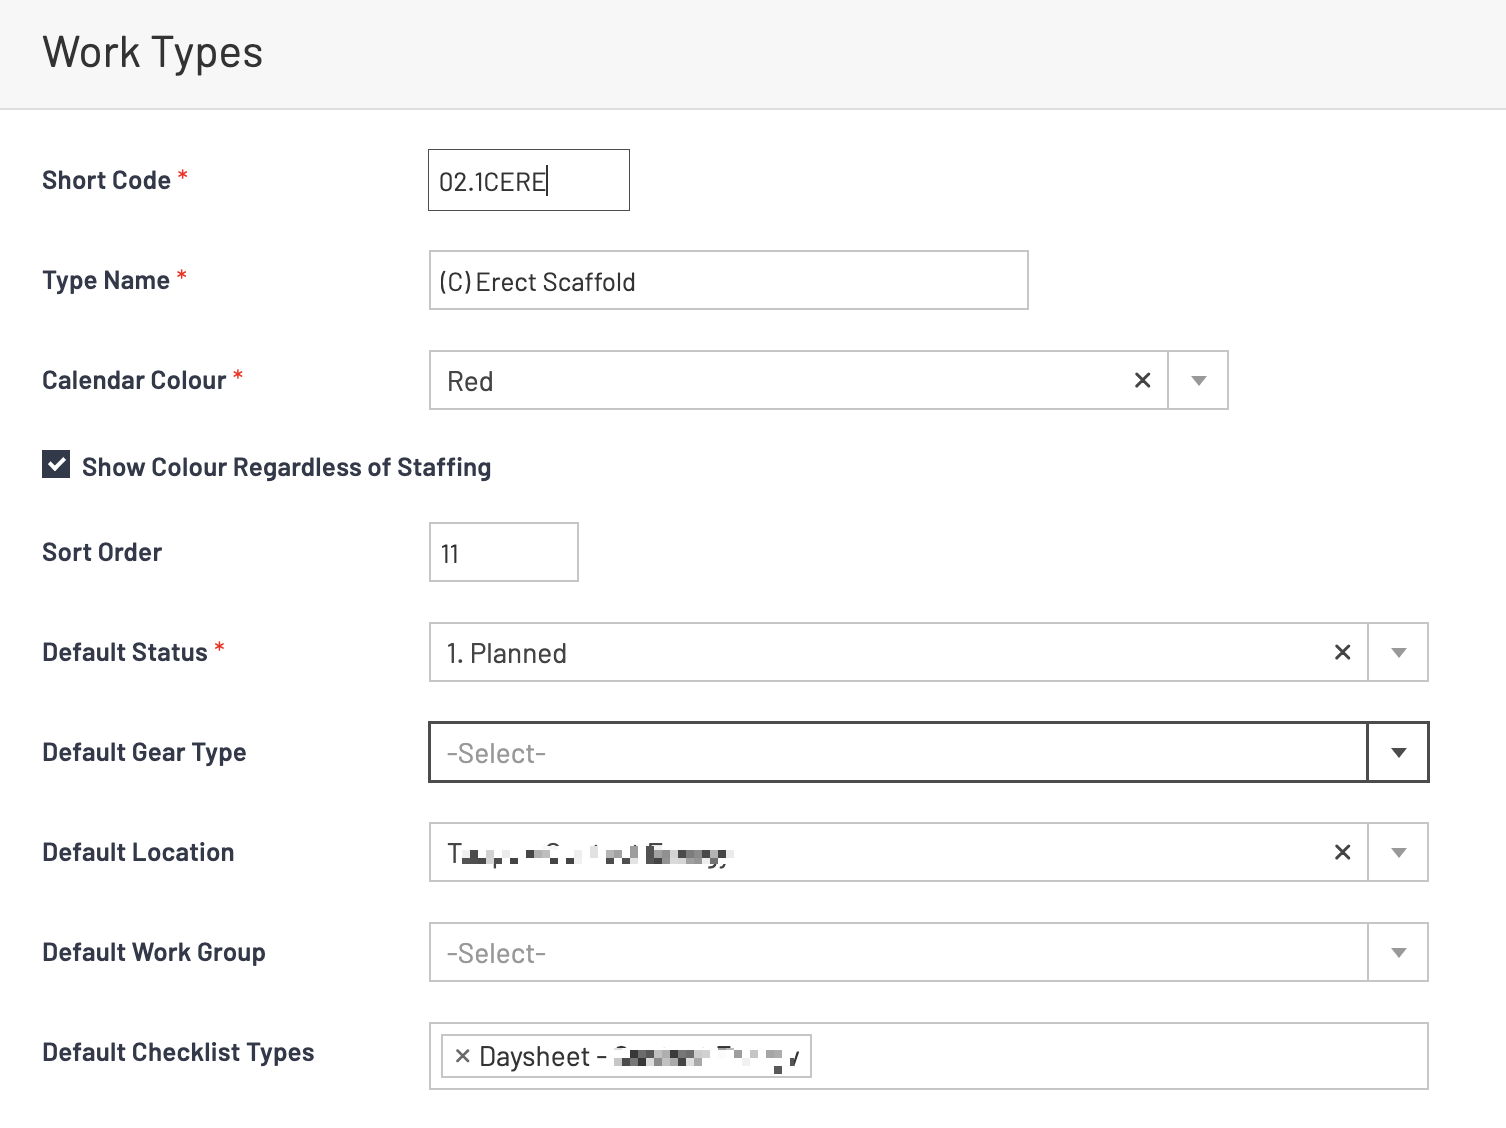Viewport: 1506px width, 1128px height.
Task: Remove the Daysheet checklist type tag
Action: coord(462,1056)
